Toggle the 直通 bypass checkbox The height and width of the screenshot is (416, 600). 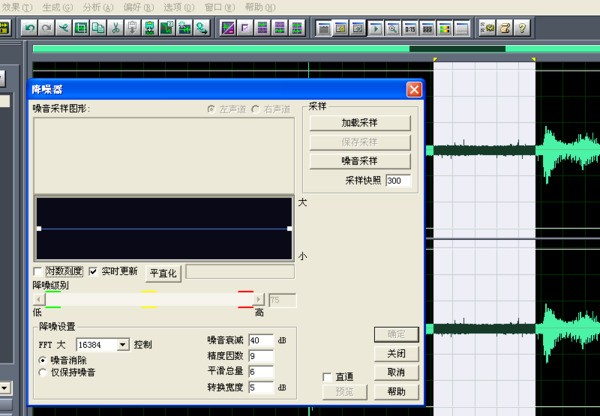pyautogui.click(x=327, y=377)
